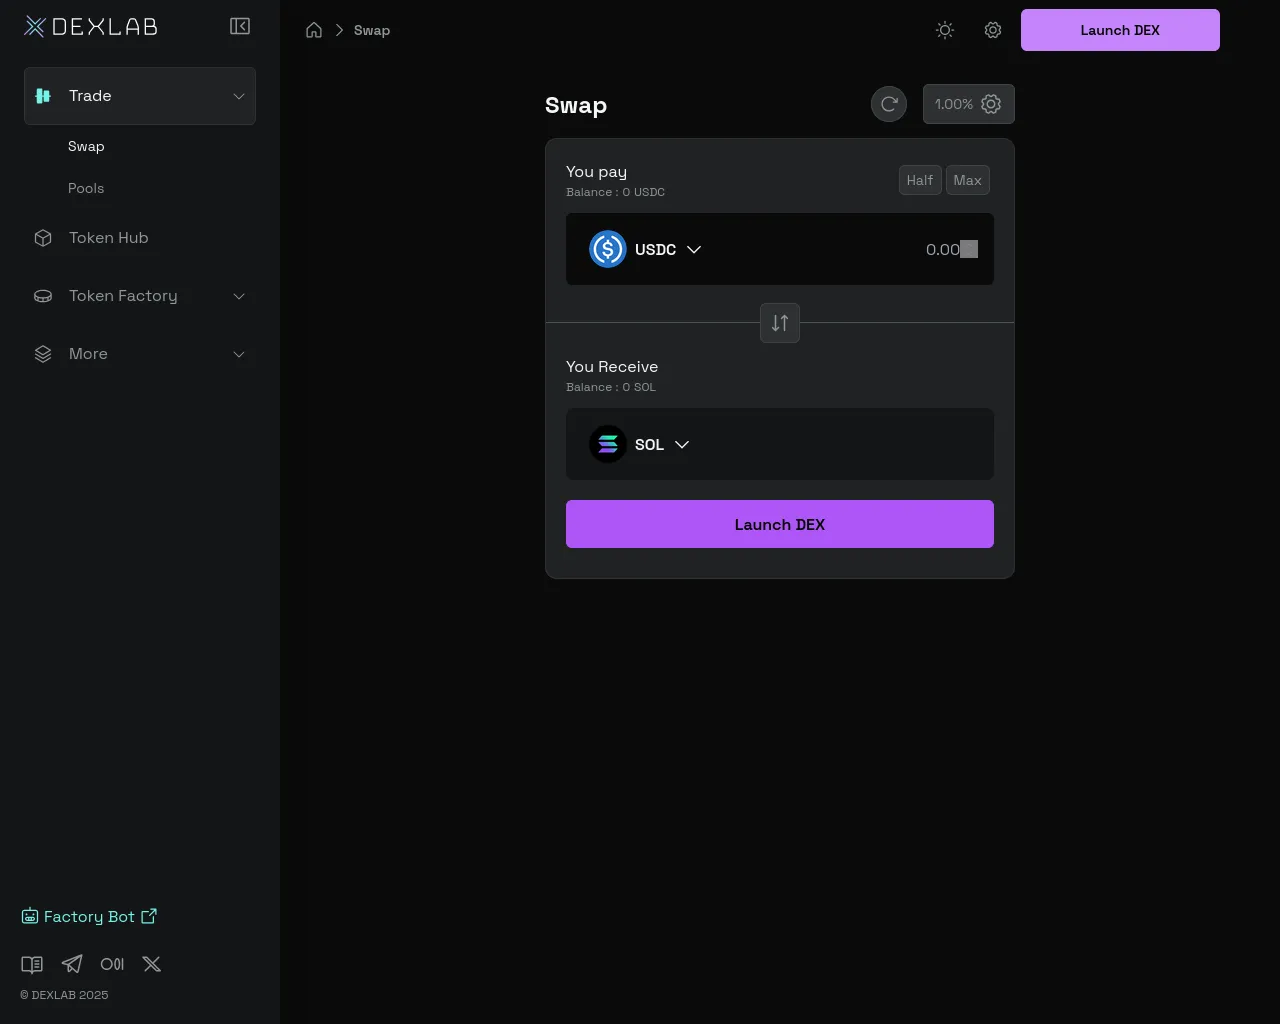Open the Pools sidebar item

tap(86, 188)
